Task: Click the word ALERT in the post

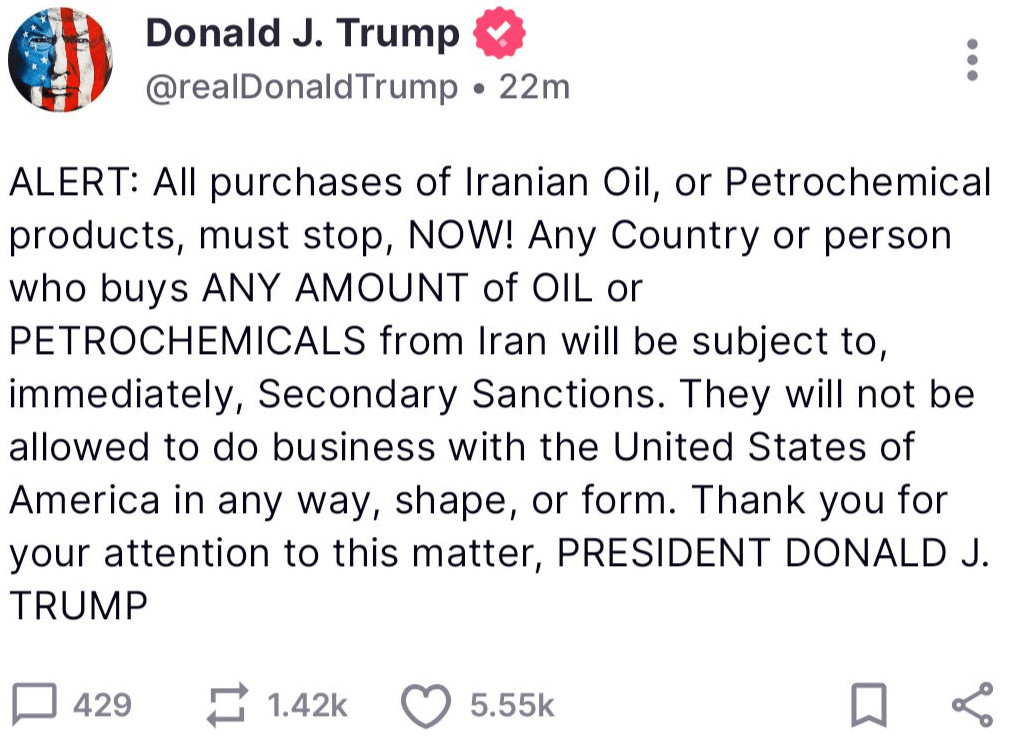Action: (74, 183)
